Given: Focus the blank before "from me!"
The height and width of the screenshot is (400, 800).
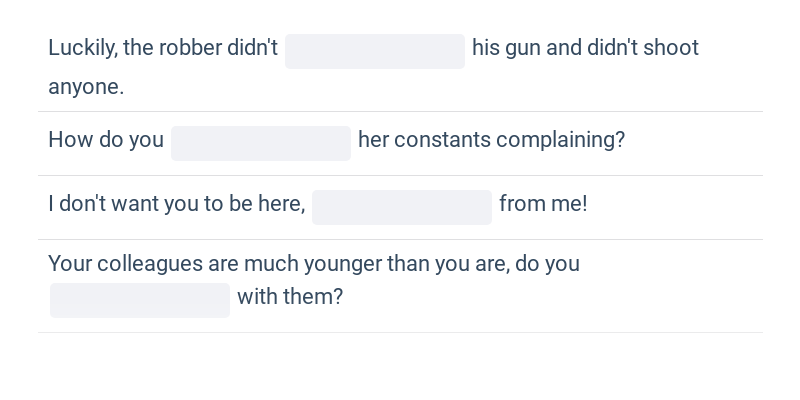Looking at the screenshot, I should pyautogui.click(x=402, y=207).
